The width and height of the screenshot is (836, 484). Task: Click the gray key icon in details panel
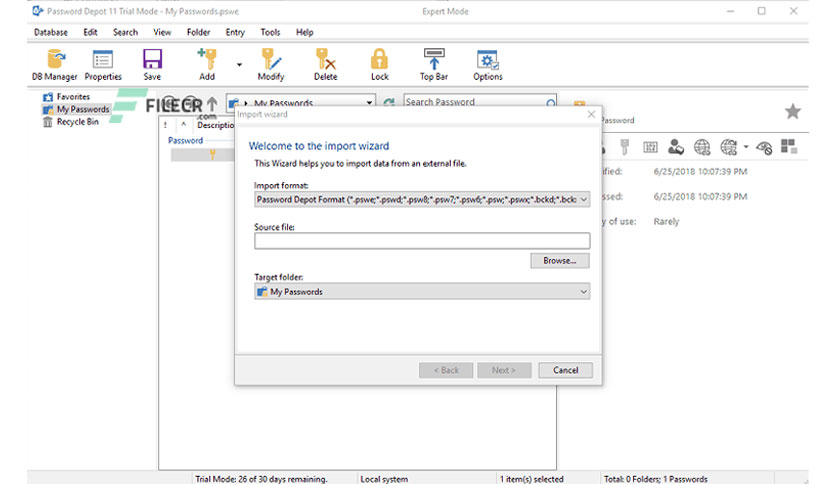tap(624, 147)
